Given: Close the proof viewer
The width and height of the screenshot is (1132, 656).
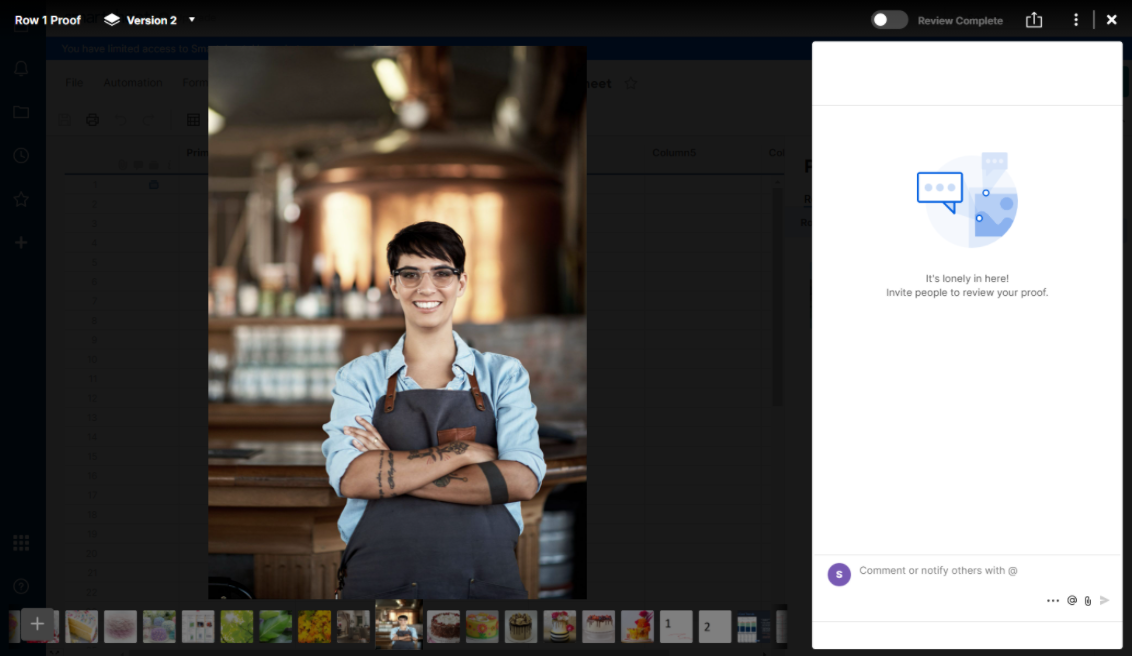Looking at the screenshot, I should 1111,20.
